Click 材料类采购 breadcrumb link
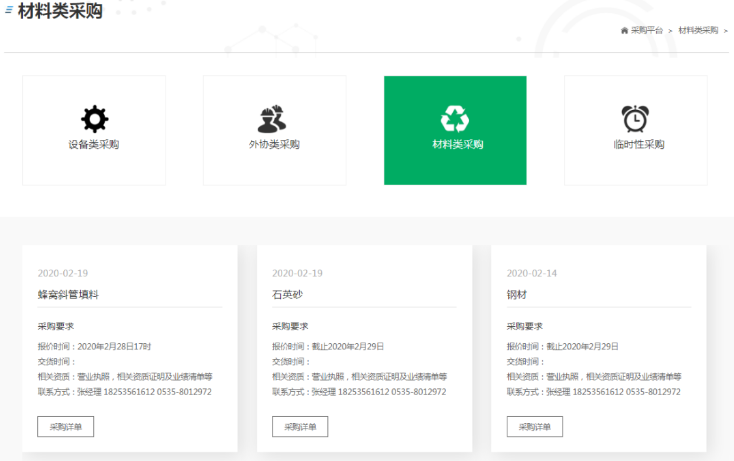 tap(697, 30)
